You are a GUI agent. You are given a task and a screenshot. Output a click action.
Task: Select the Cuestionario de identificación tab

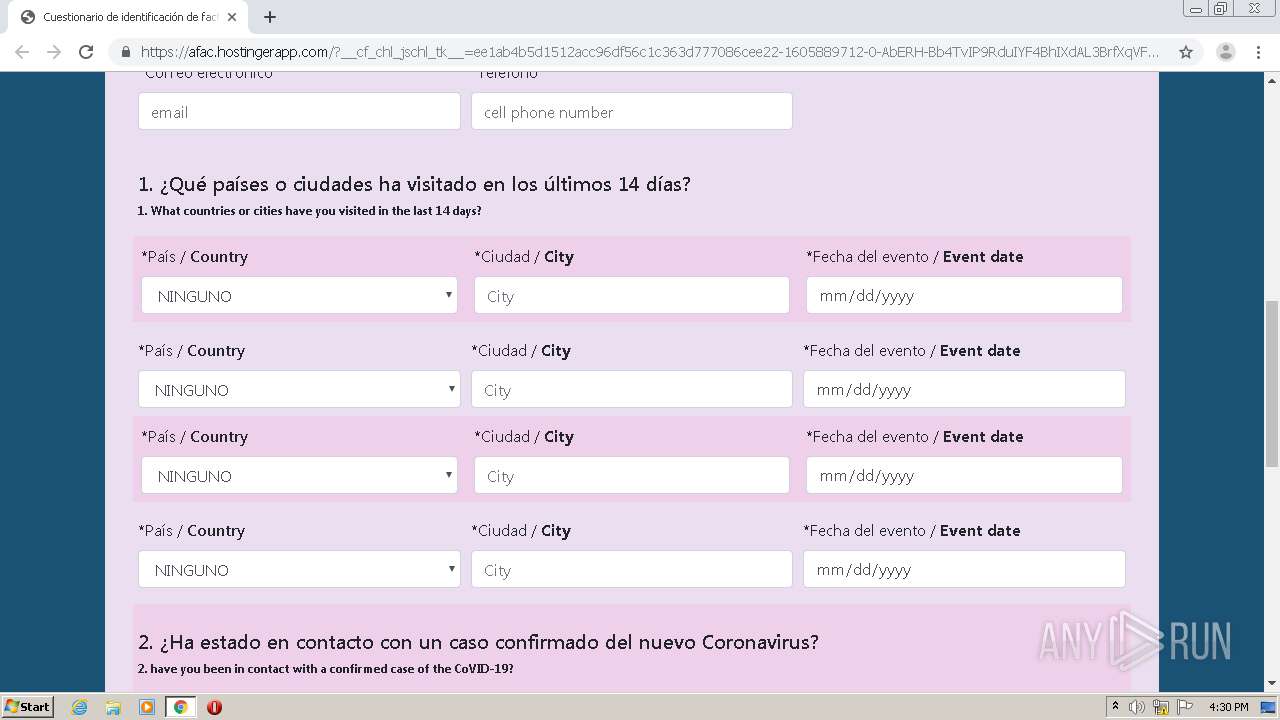tap(128, 17)
